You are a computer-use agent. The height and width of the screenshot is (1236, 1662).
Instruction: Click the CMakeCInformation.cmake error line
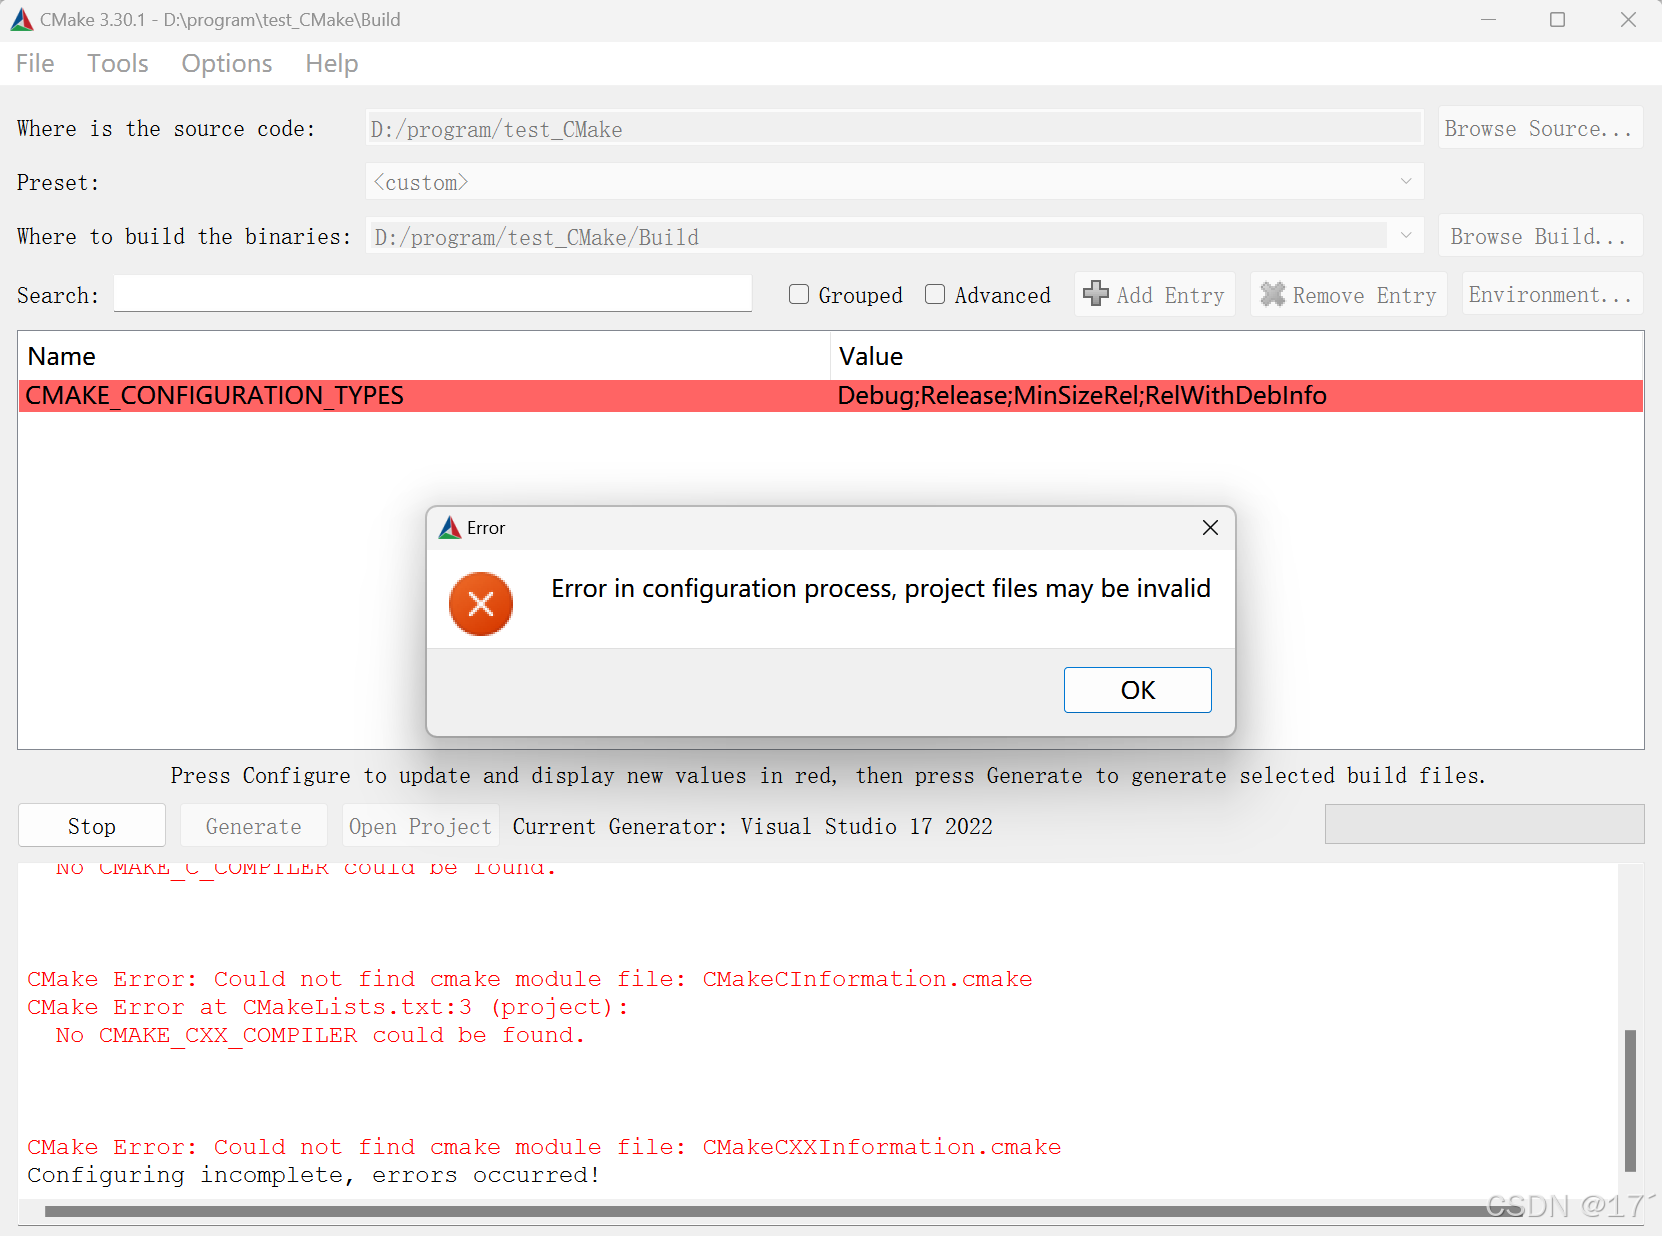coord(530,979)
